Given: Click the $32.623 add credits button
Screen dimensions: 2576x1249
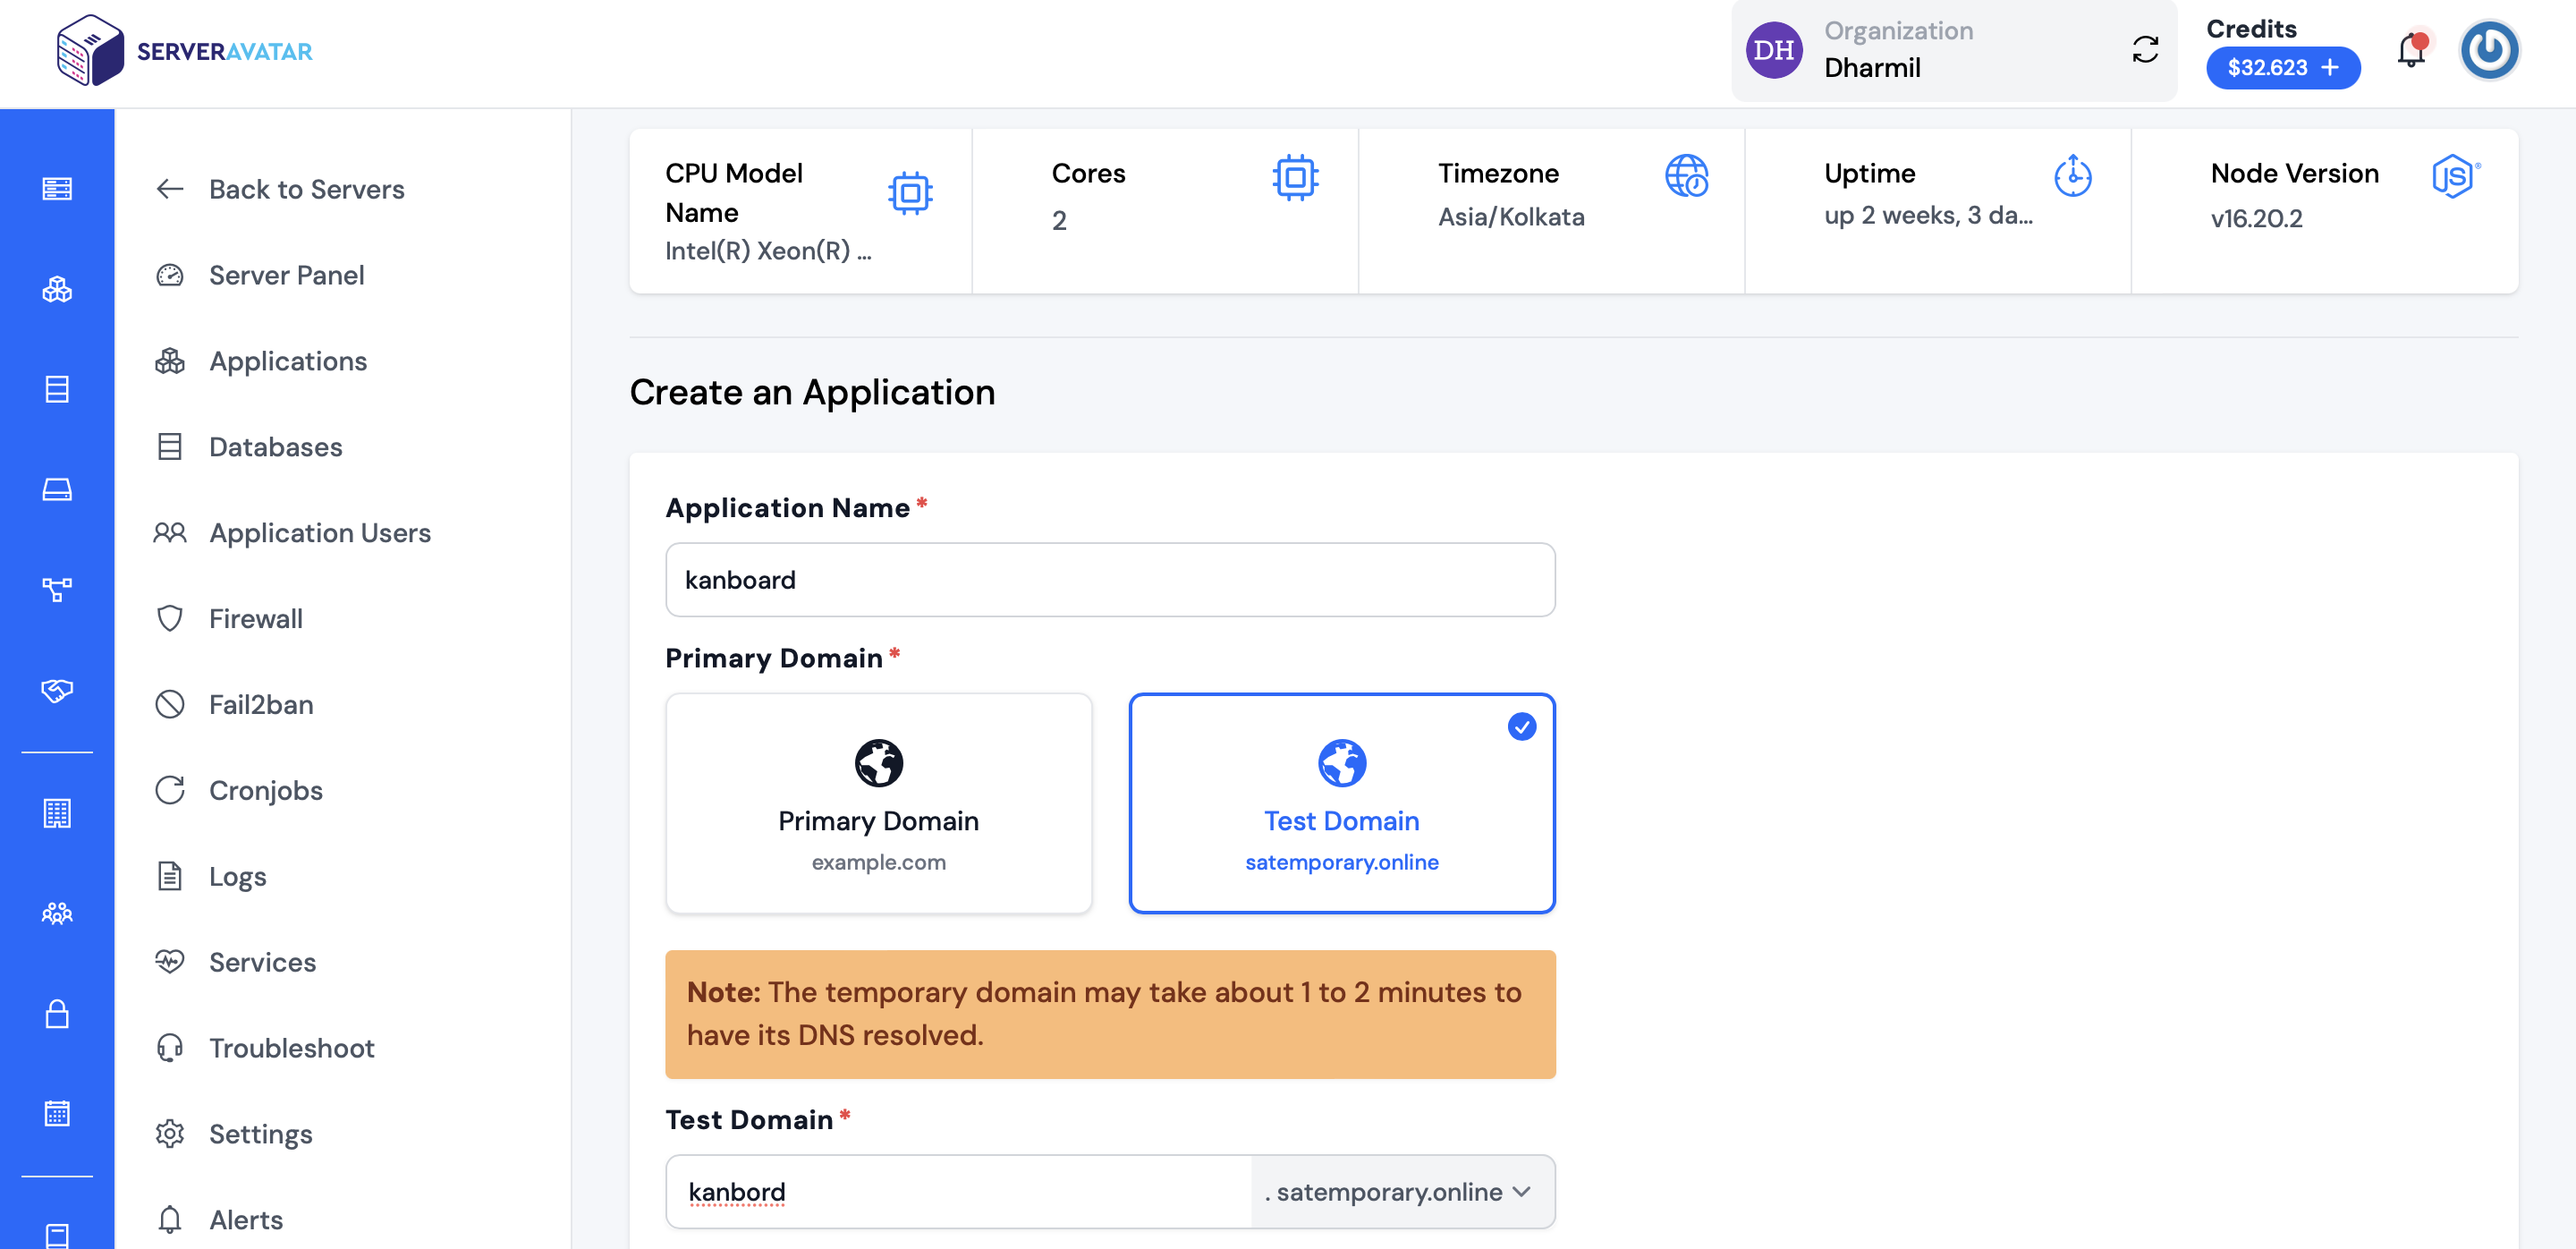Looking at the screenshot, I should click(2283, 68).
